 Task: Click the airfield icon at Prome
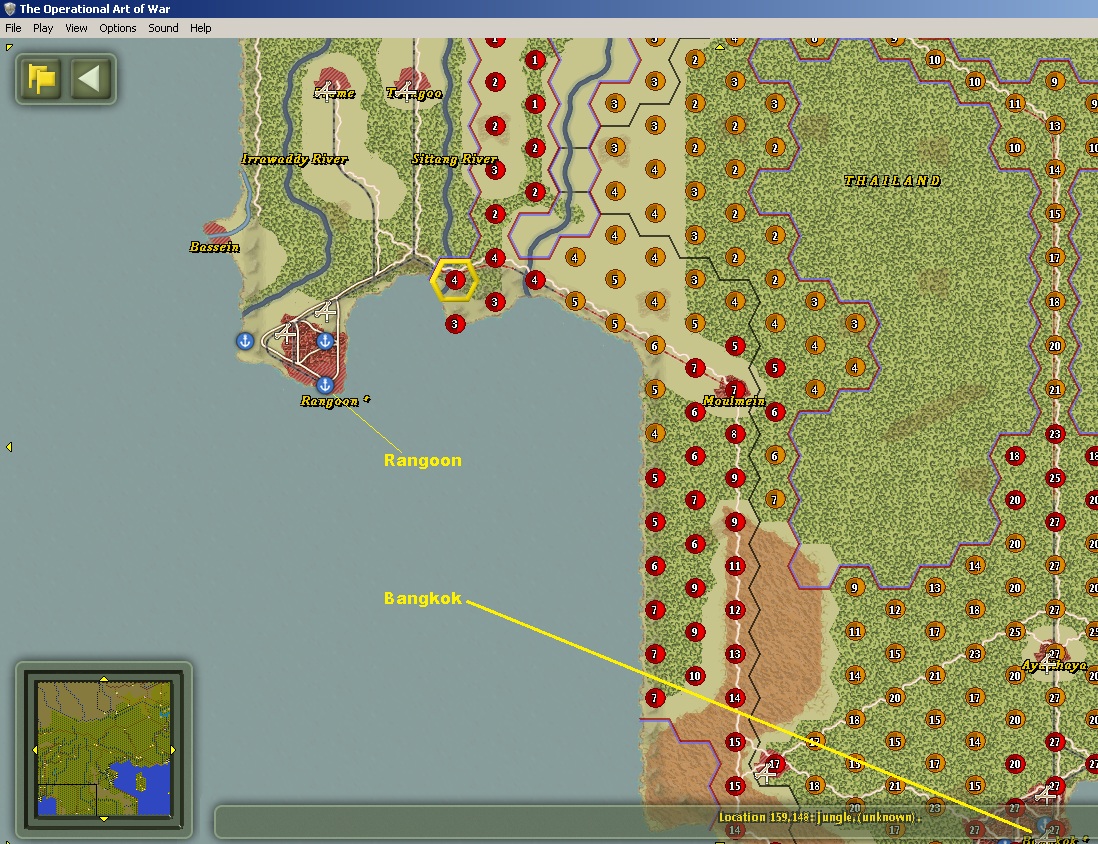tap(325, 91)
